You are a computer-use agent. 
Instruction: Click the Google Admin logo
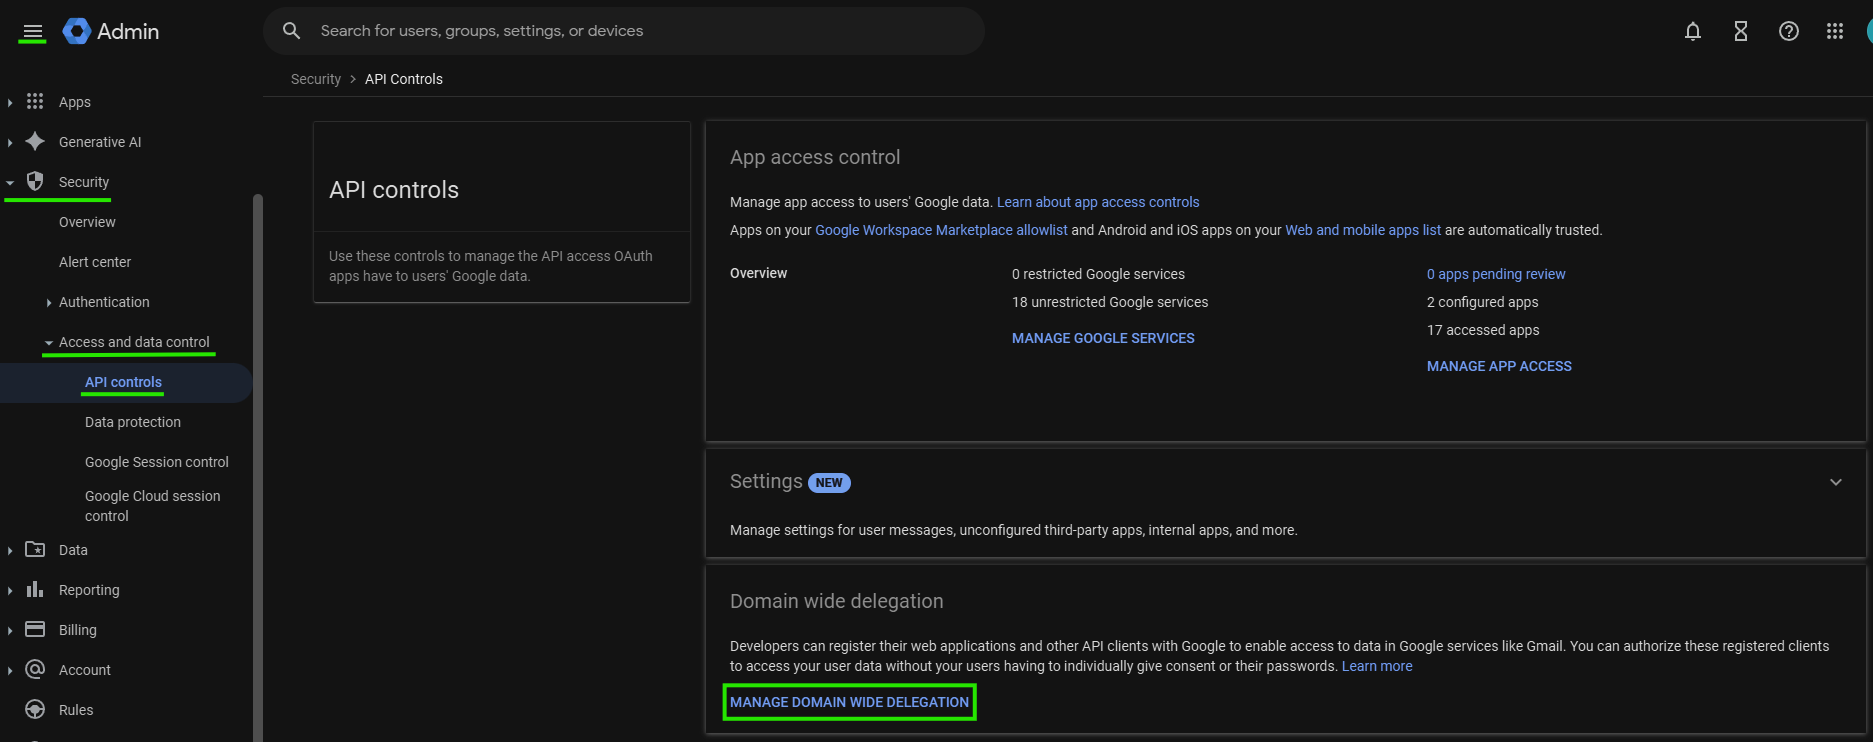[x=111, y=31]
